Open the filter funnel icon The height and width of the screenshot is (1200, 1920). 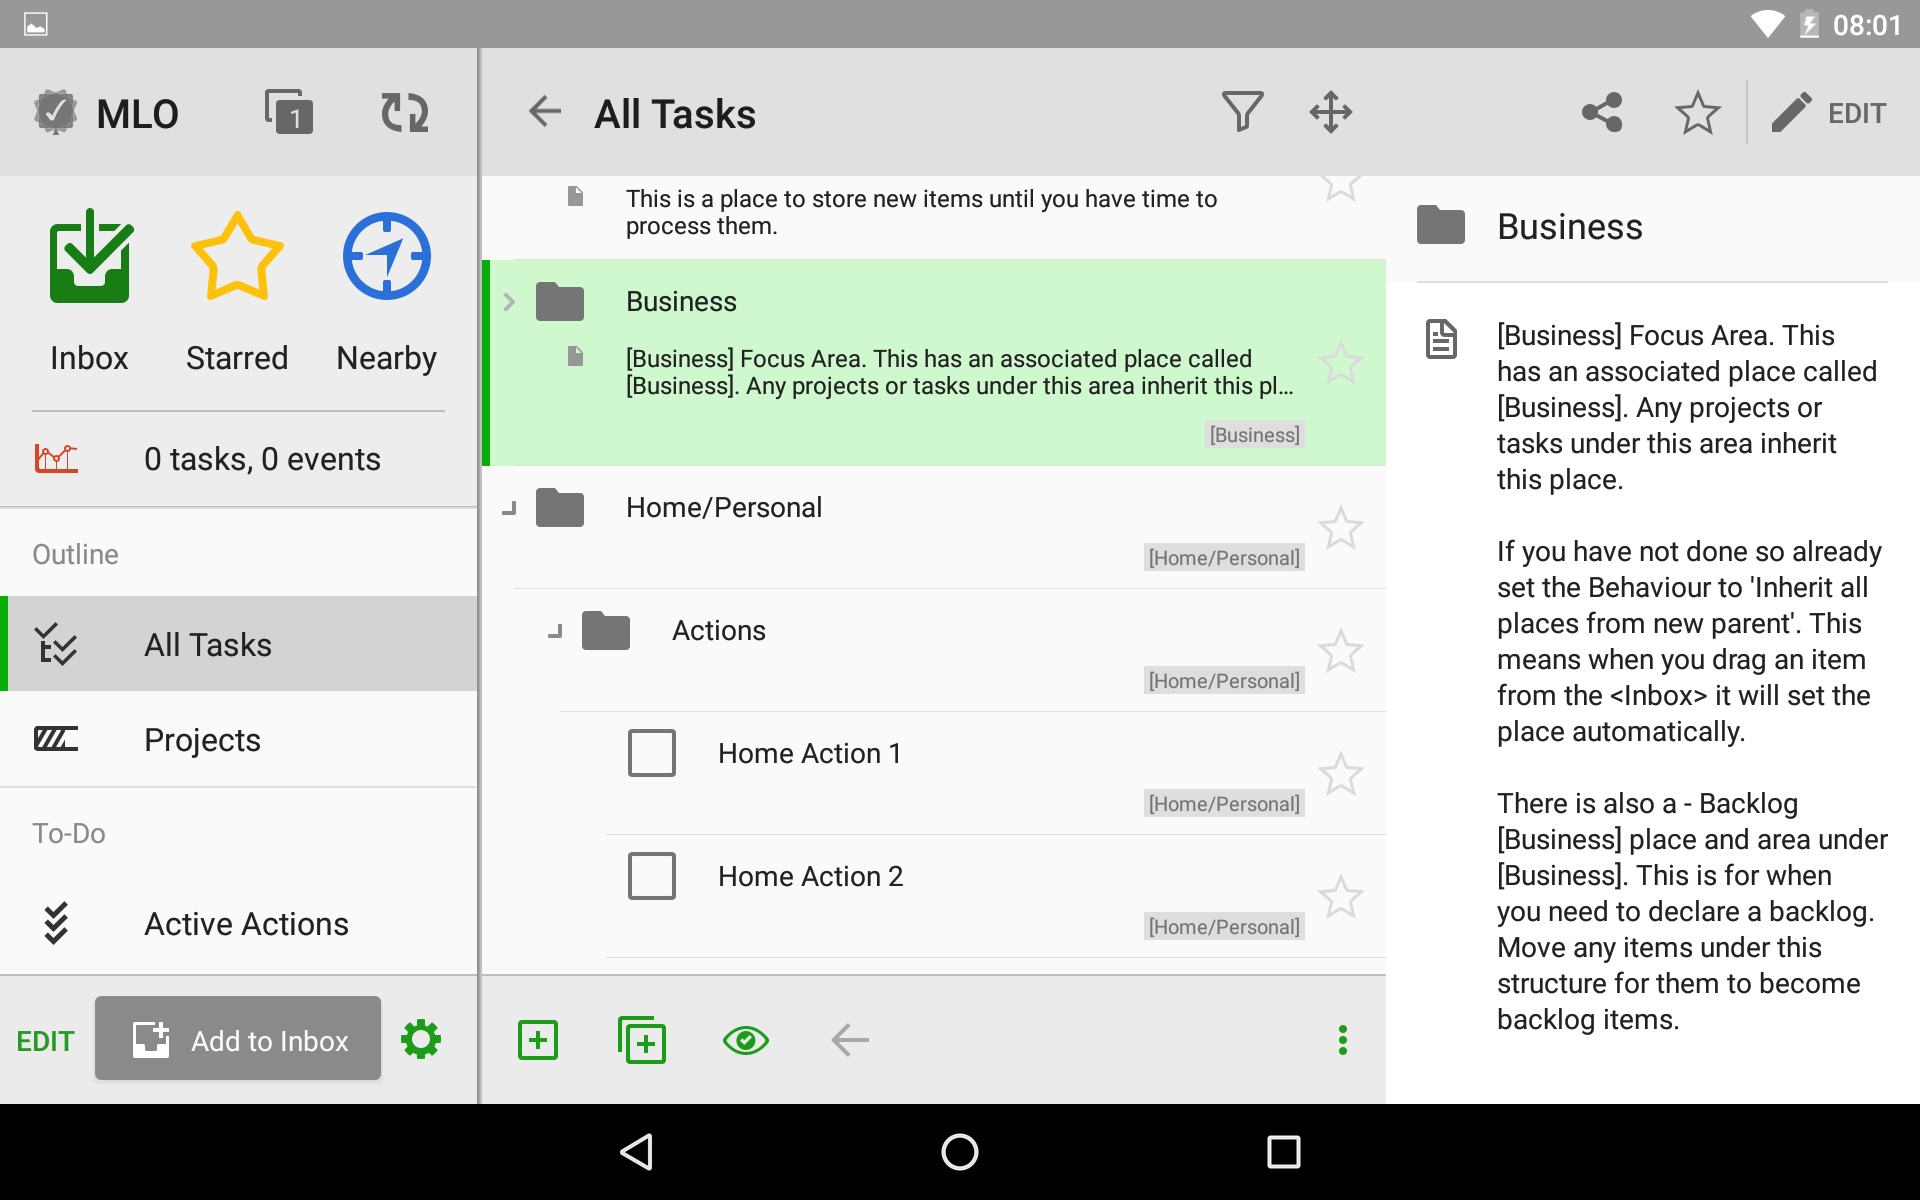point(1242,112)
